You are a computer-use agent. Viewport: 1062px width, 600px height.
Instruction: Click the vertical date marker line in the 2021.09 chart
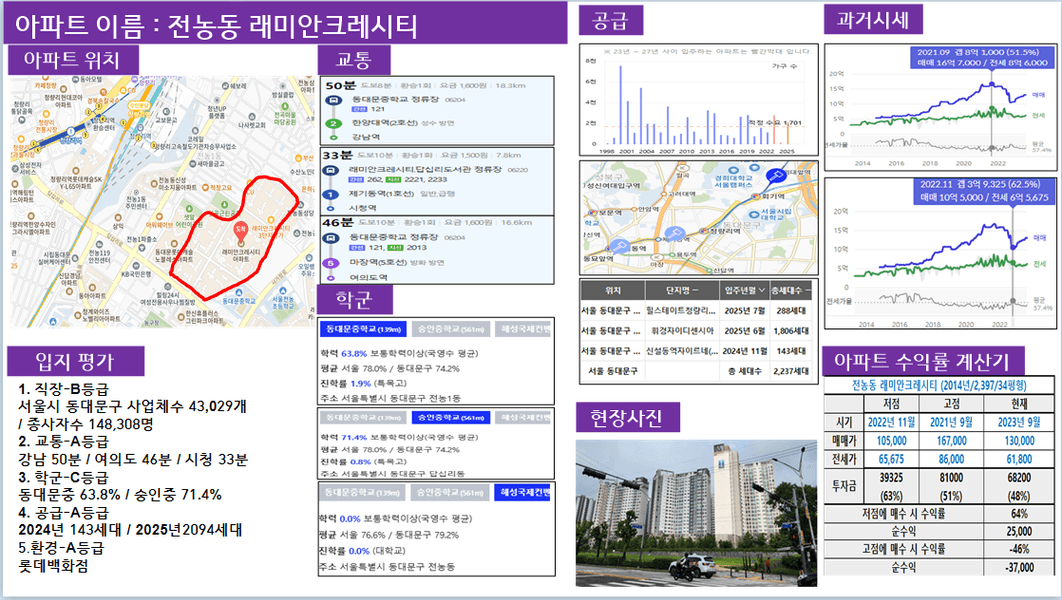[992, 112]
